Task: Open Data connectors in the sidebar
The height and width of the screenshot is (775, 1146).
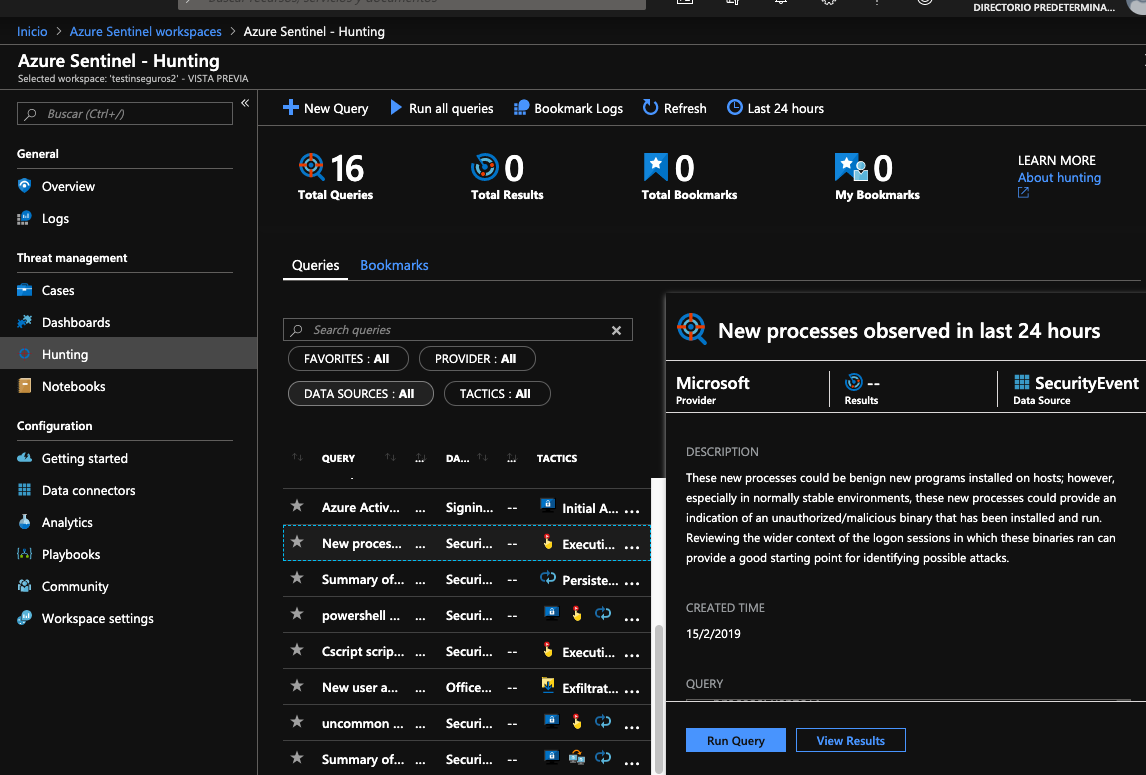Action: point(88,490)
